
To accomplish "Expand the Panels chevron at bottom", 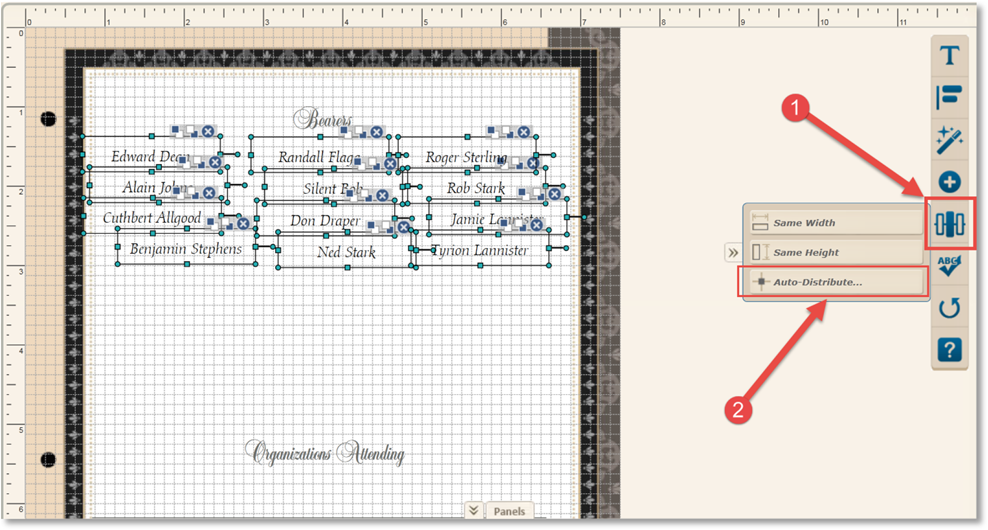I will tap(474, 510).
